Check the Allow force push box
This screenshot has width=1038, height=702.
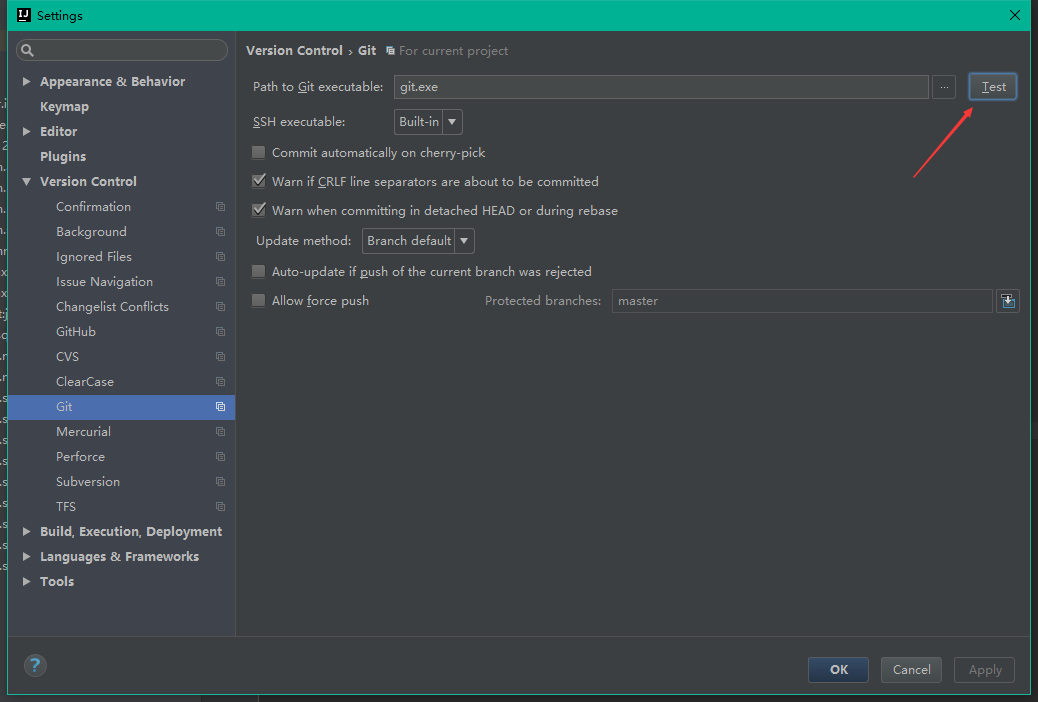(259, 301)
